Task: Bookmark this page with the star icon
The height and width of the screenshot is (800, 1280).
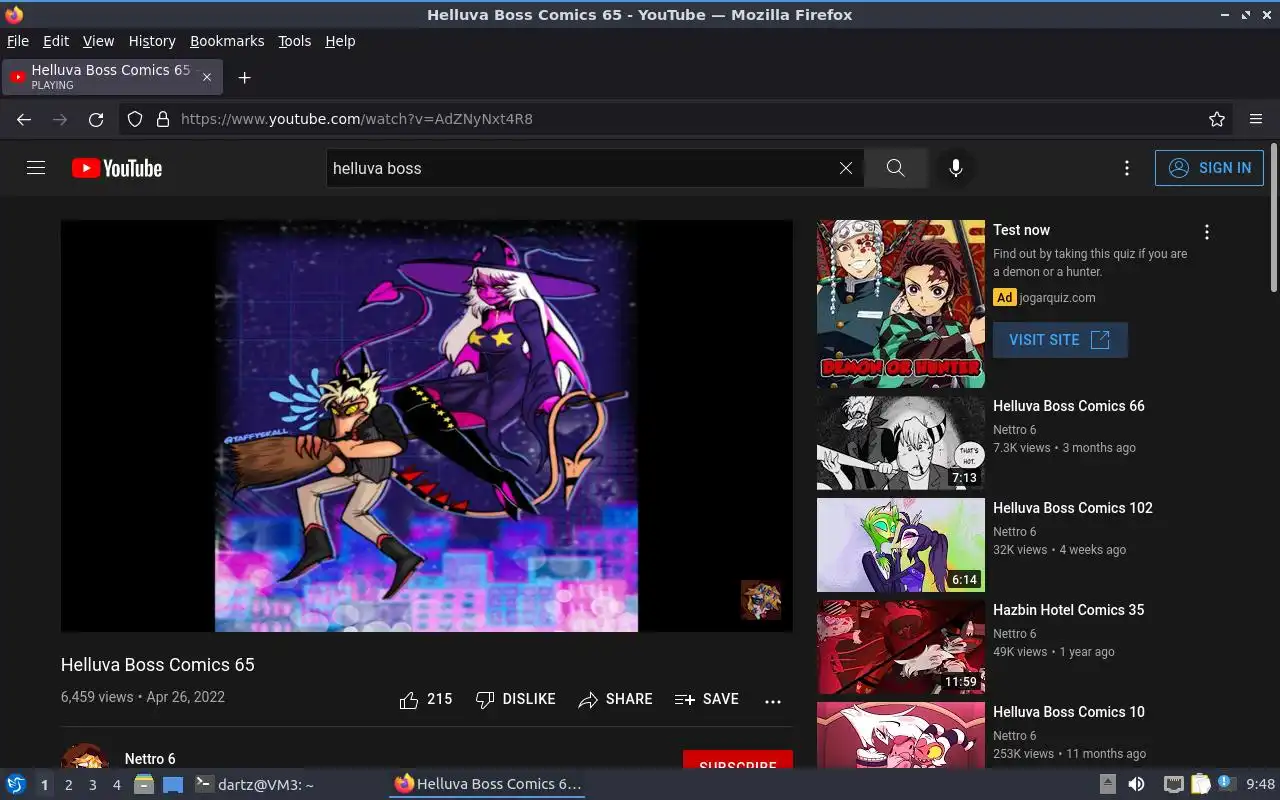Action: coord(1217,119)
